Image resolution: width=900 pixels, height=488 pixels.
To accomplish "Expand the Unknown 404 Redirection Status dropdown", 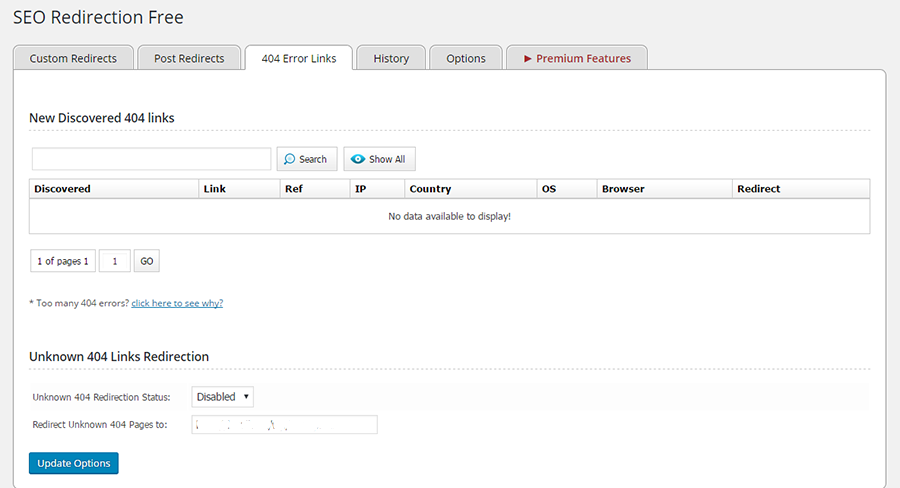I will [223, 397].
